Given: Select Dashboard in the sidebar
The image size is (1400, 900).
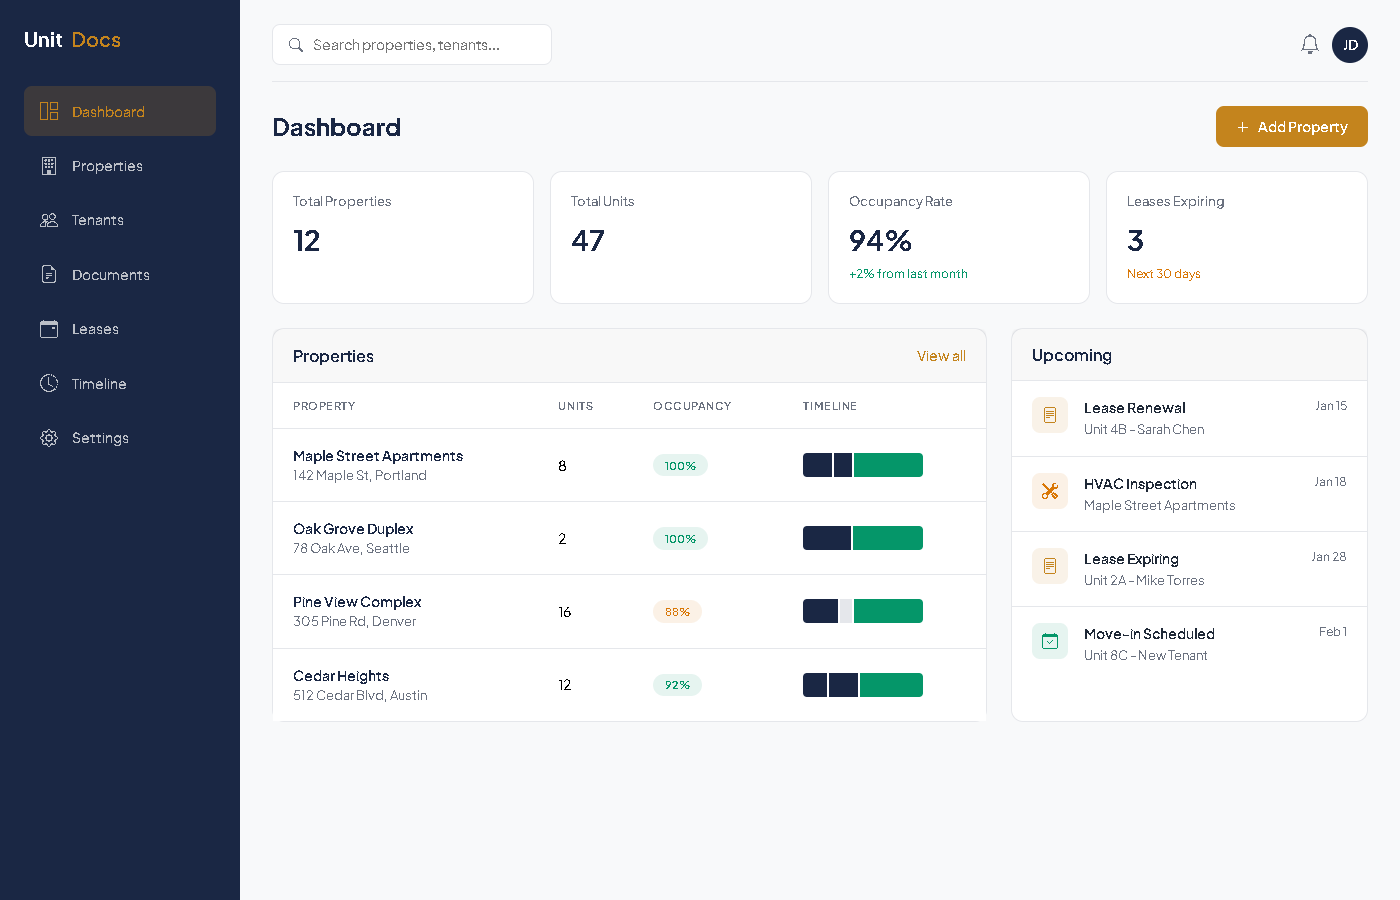Looking at the screenshot, I should coord(108,112).
